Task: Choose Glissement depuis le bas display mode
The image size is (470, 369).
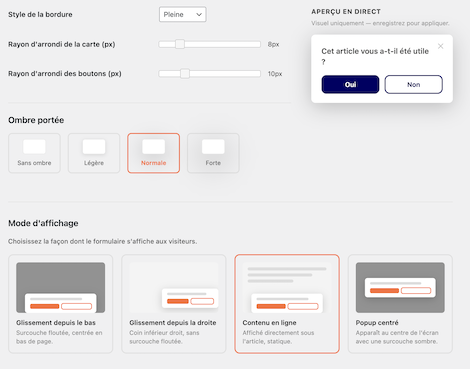Action: [x=61, y=304]
